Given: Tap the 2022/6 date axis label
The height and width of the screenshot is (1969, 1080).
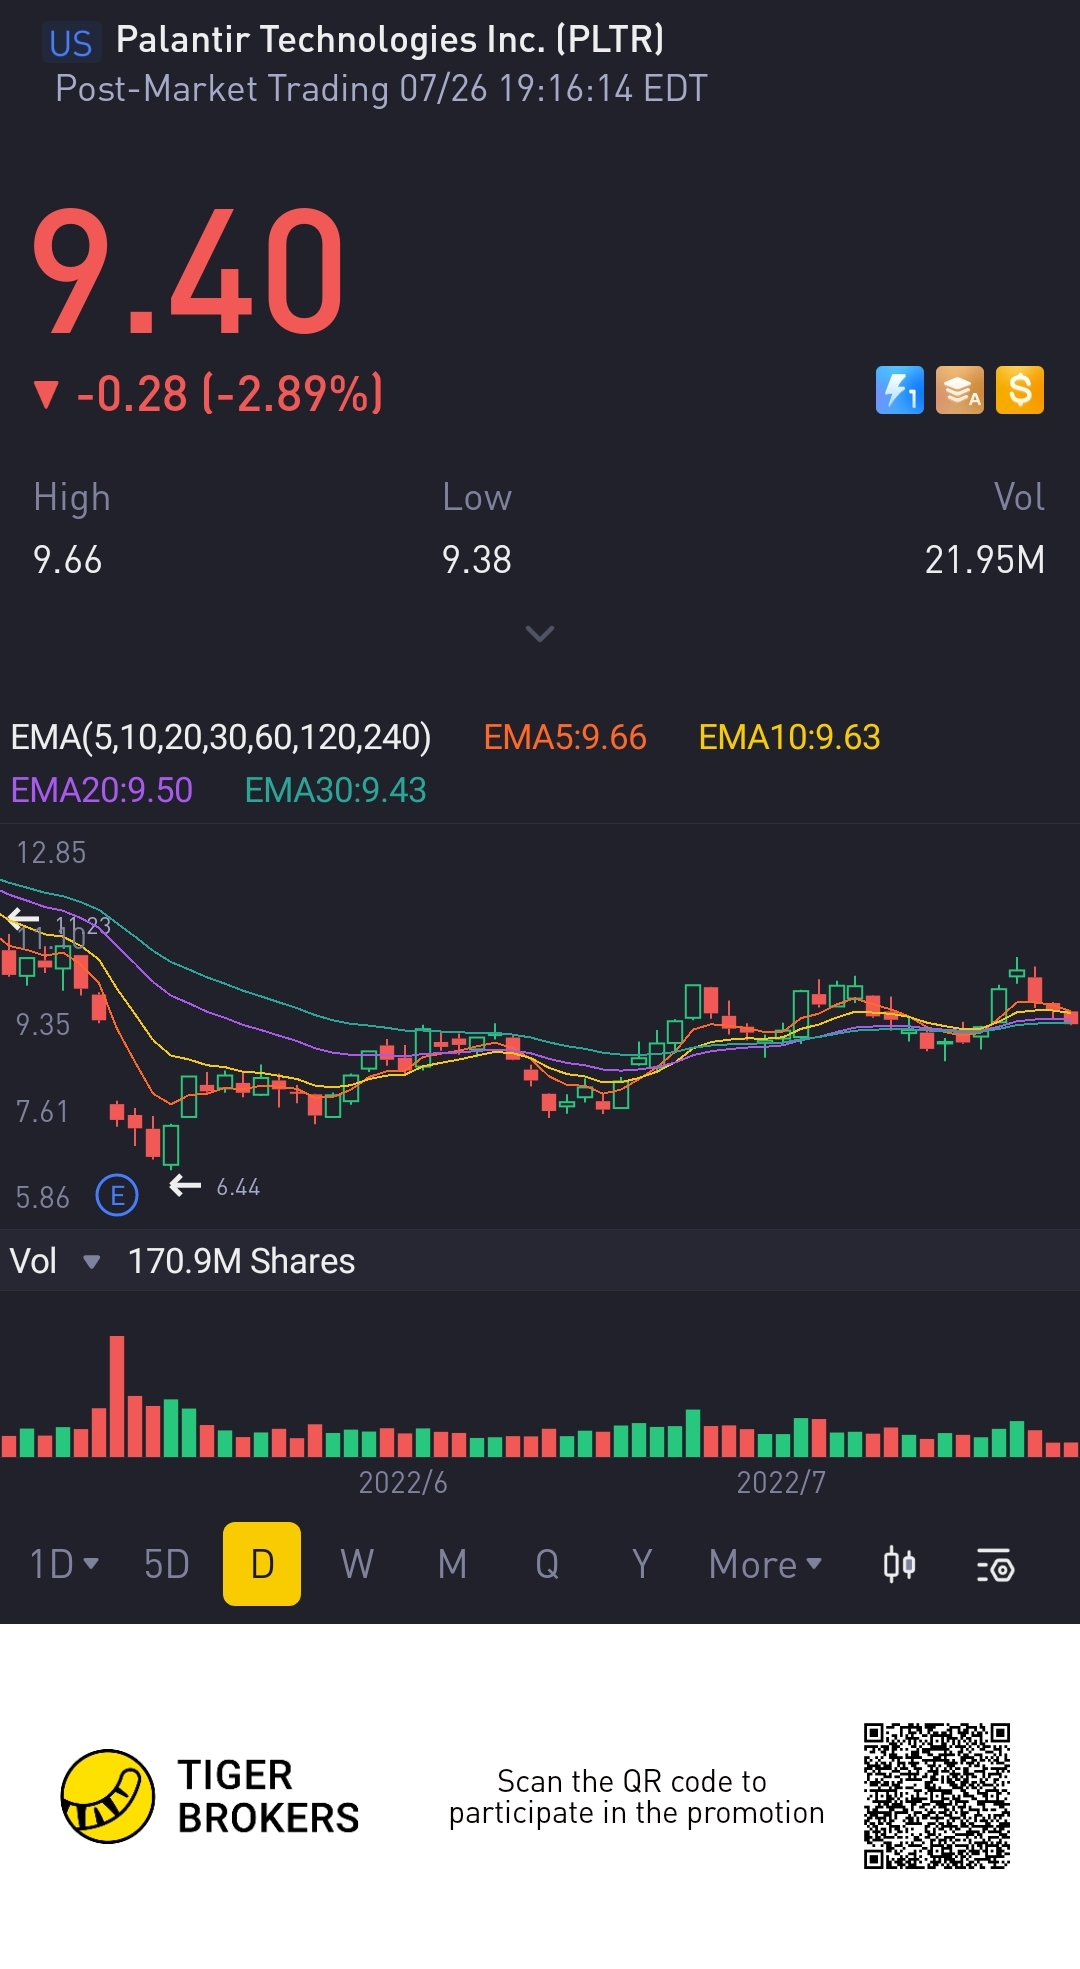Looking at the screenshot, I should 403,1482.
